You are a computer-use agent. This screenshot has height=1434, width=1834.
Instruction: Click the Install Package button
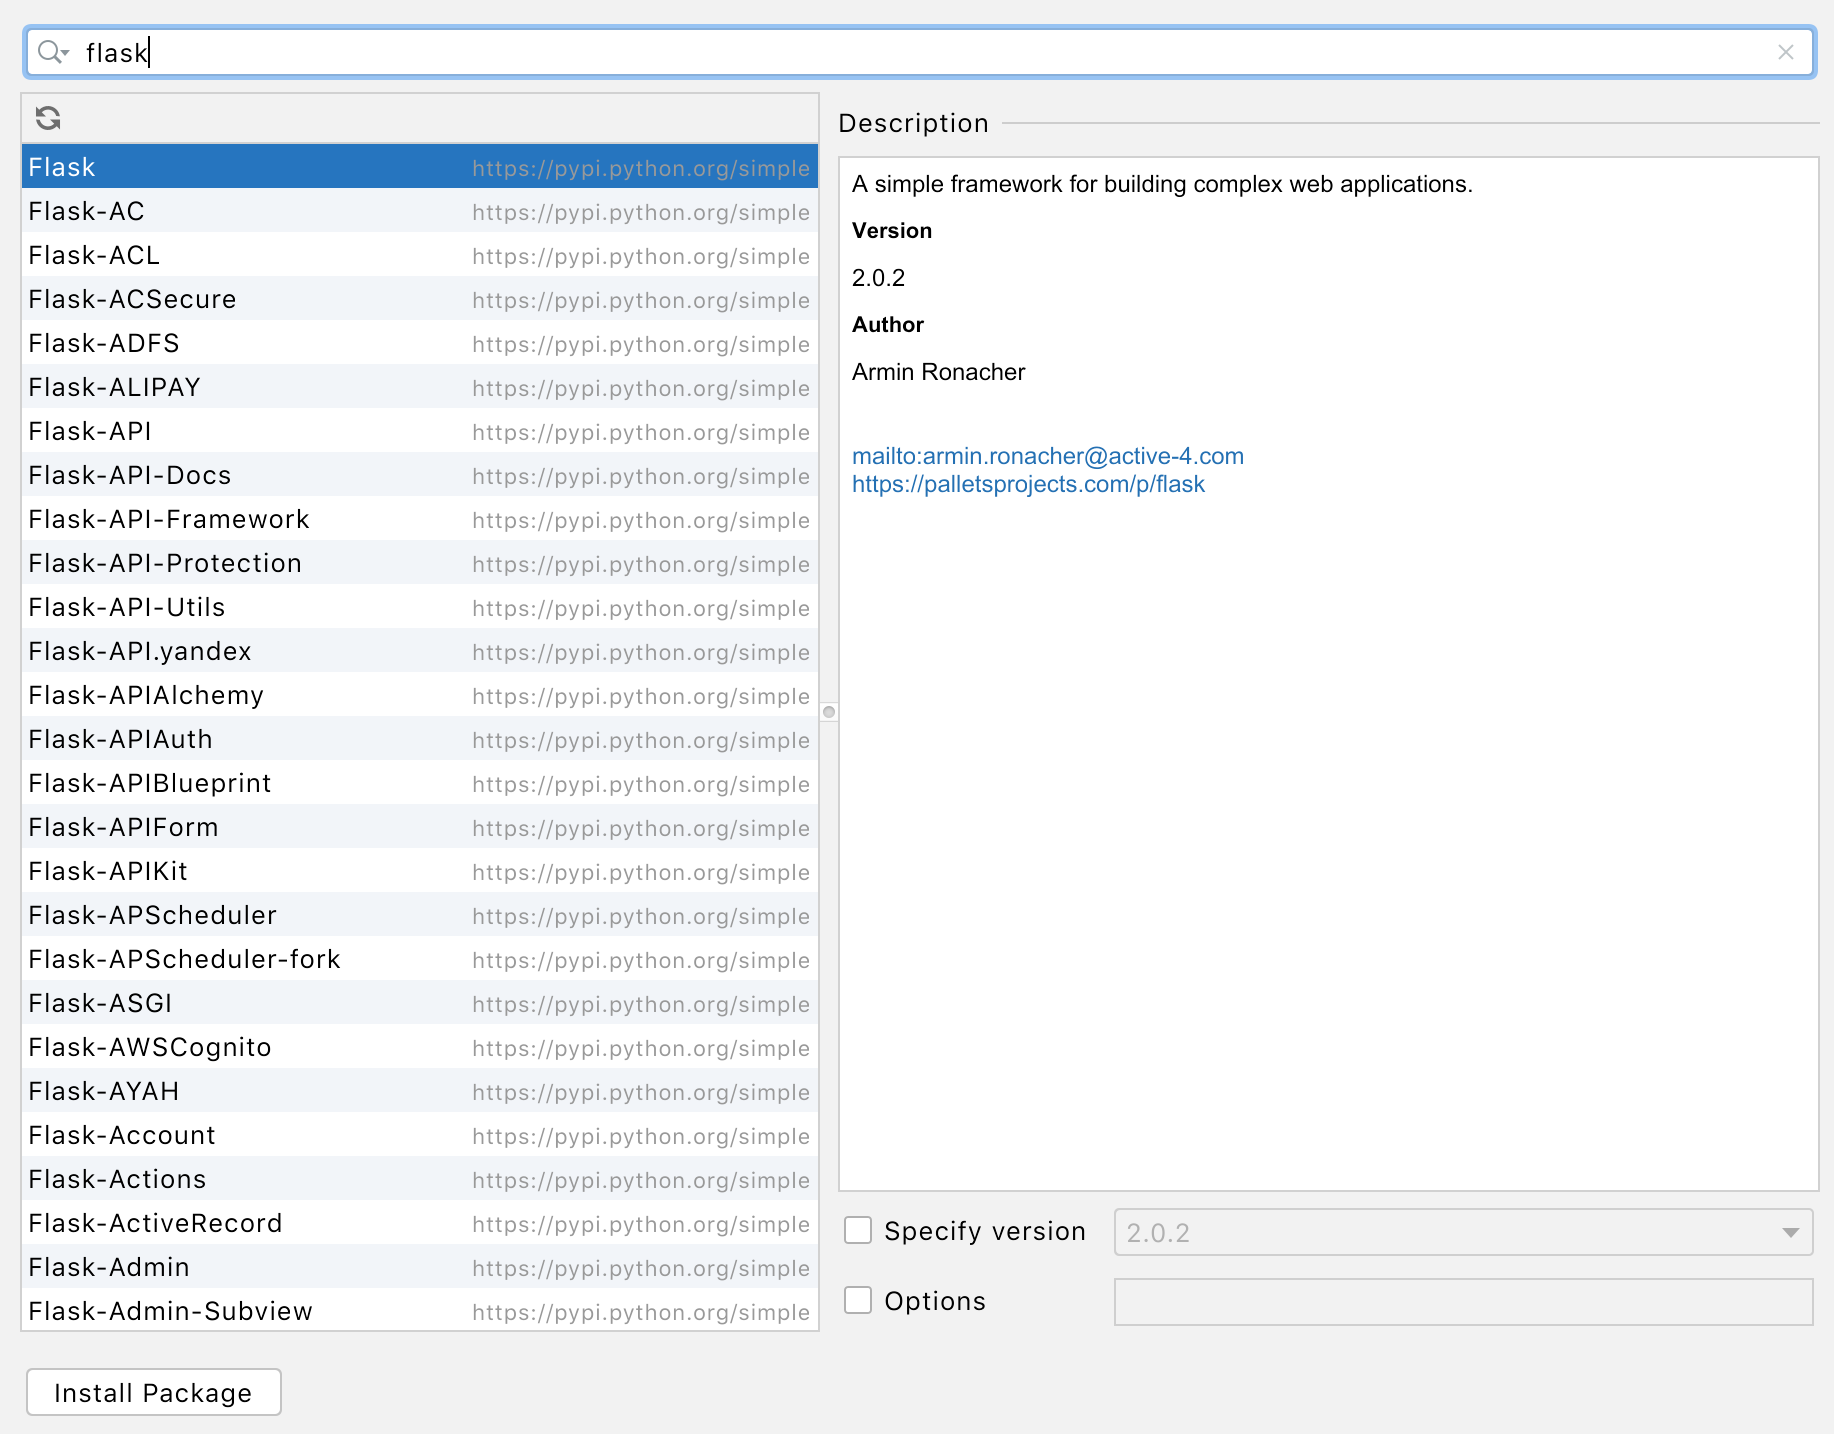pyautogui.click(x=153, y=1392)
